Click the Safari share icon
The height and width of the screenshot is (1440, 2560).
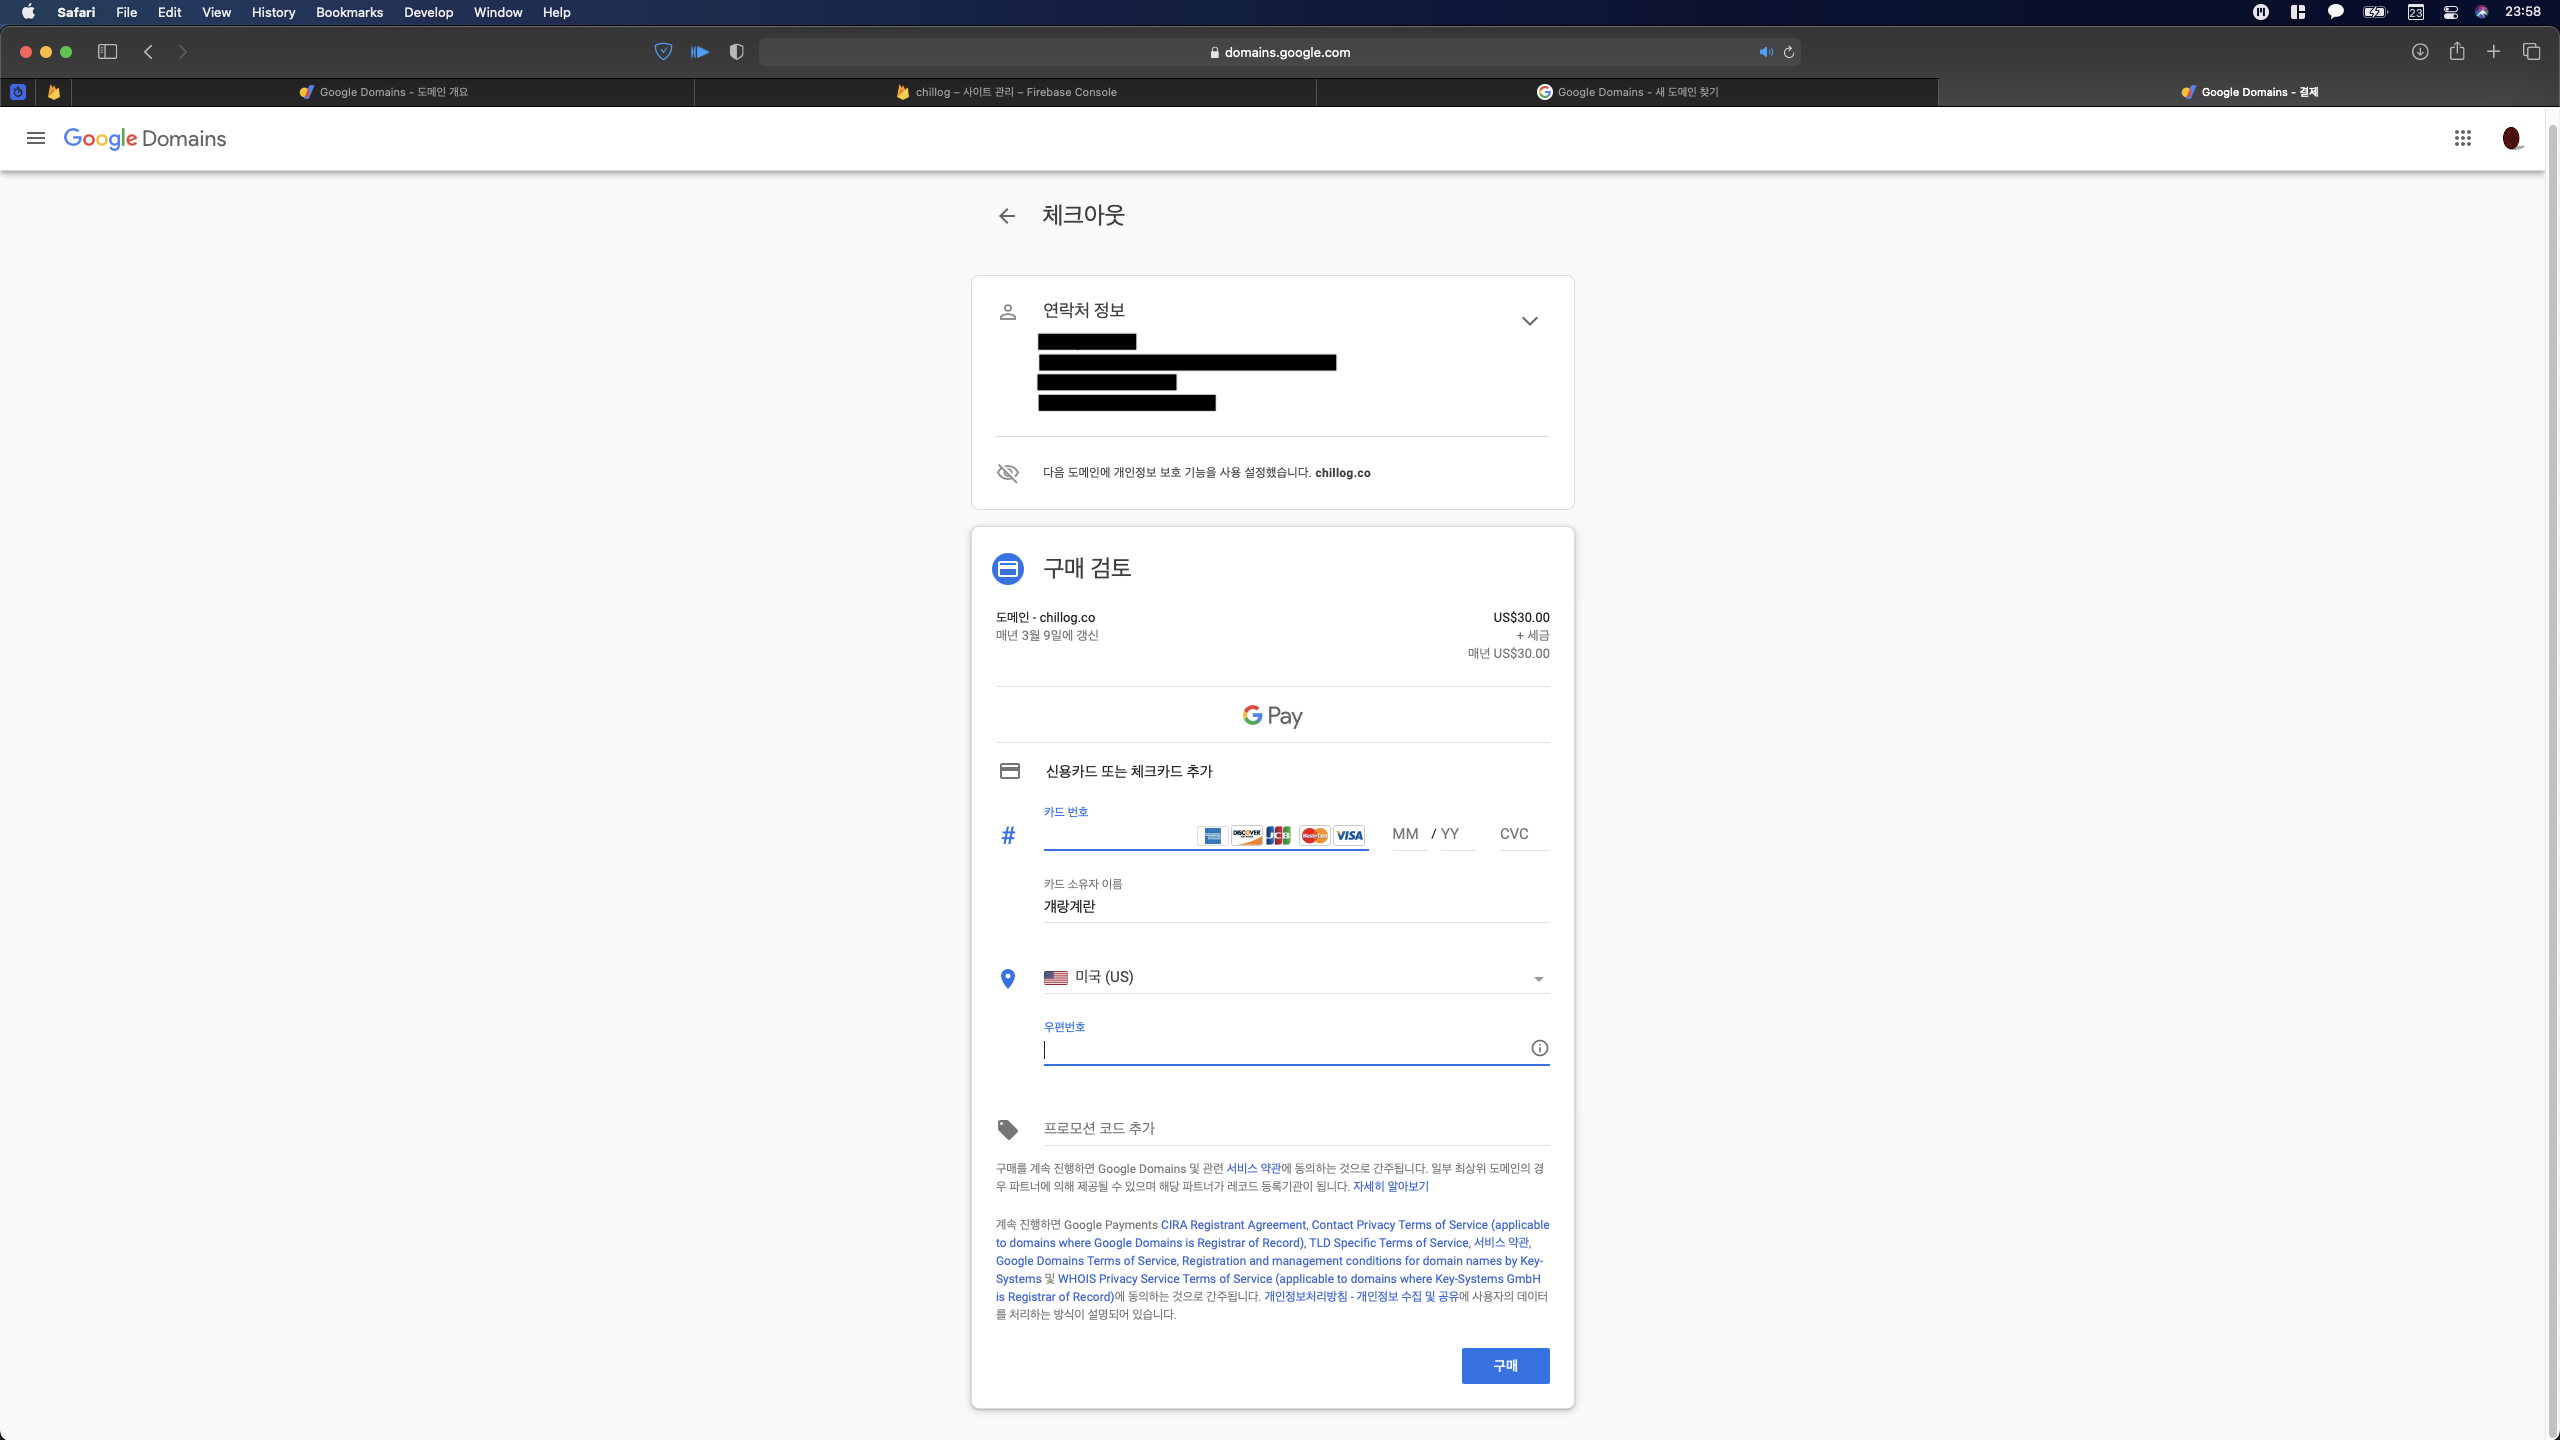2457,52
